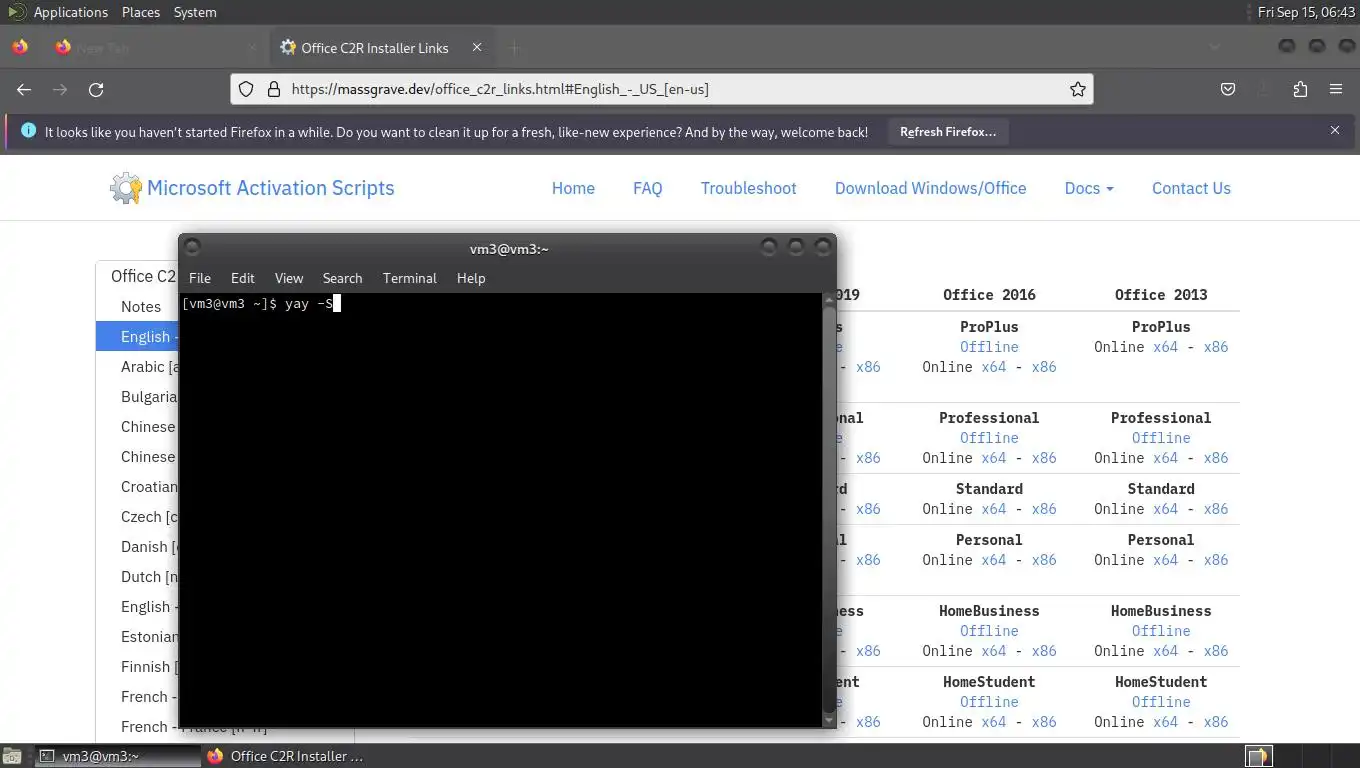This screenshot has height=768, width=1360.
Task: Expand the Docs dropdown in site navigation
Action: click(x=1089, y=188)
